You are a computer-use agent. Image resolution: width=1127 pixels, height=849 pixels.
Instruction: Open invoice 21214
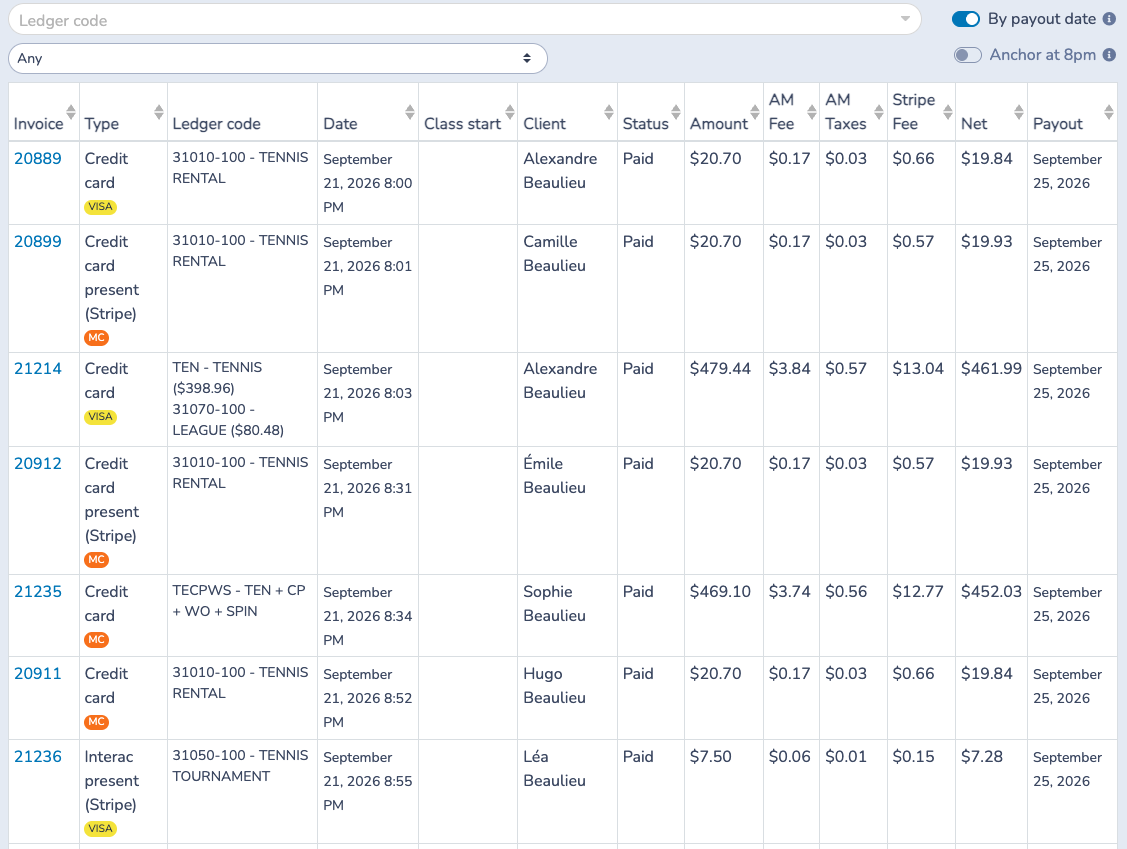coord(37,369)
